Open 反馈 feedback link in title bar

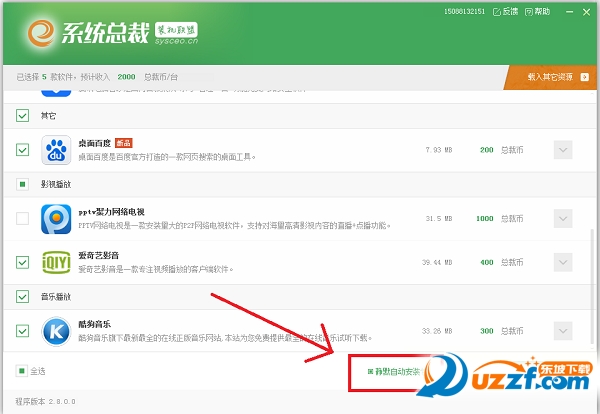click(x=505, y=12)
